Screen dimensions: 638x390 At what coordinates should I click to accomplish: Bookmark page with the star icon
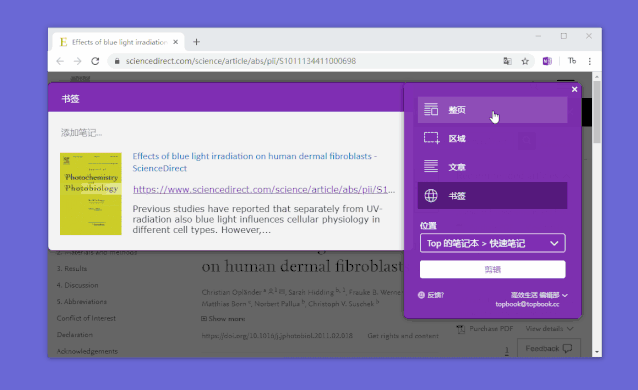tap(525, 61)
